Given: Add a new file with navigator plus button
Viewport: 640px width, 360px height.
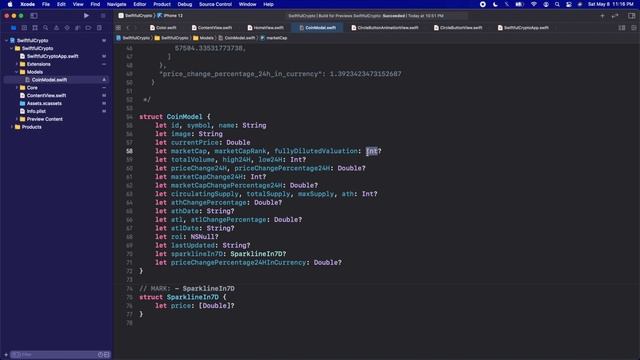Looking at the screenshot, I should tap(6, 355).
